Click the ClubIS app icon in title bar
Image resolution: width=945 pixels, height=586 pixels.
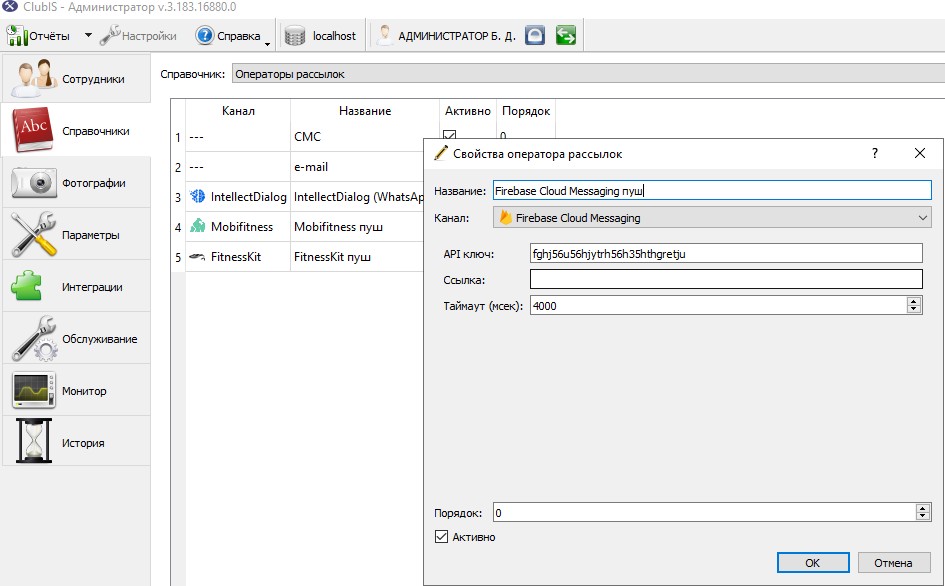point(10,7)
